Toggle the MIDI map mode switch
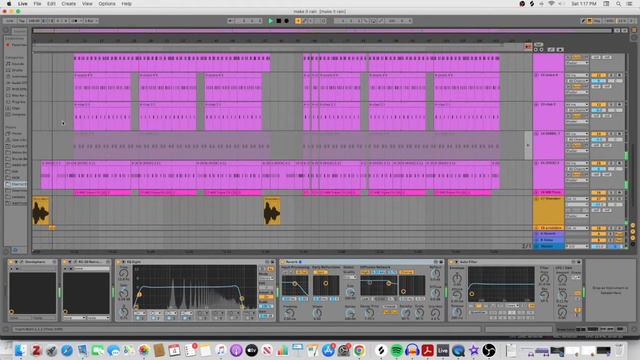Viewport: 640px width, 360px height. [x=609, y=21]
